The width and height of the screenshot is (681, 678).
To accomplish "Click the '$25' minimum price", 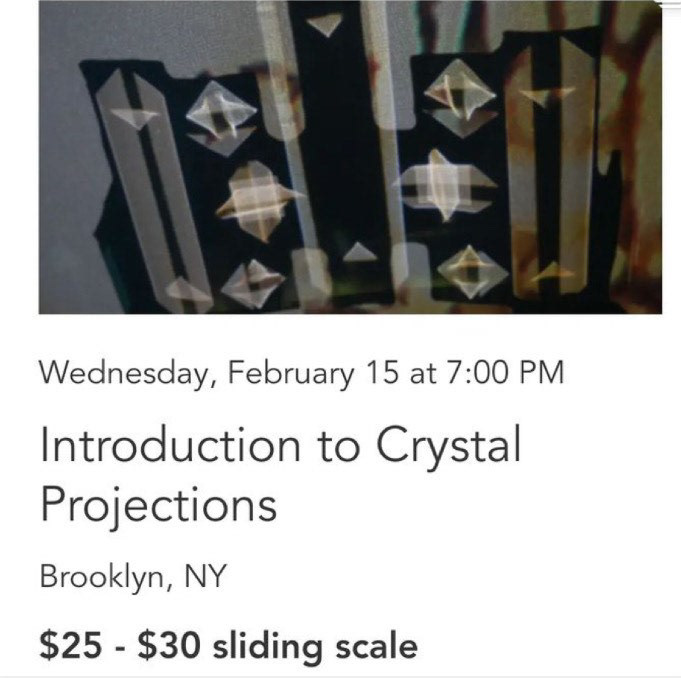I will [68, 645].
